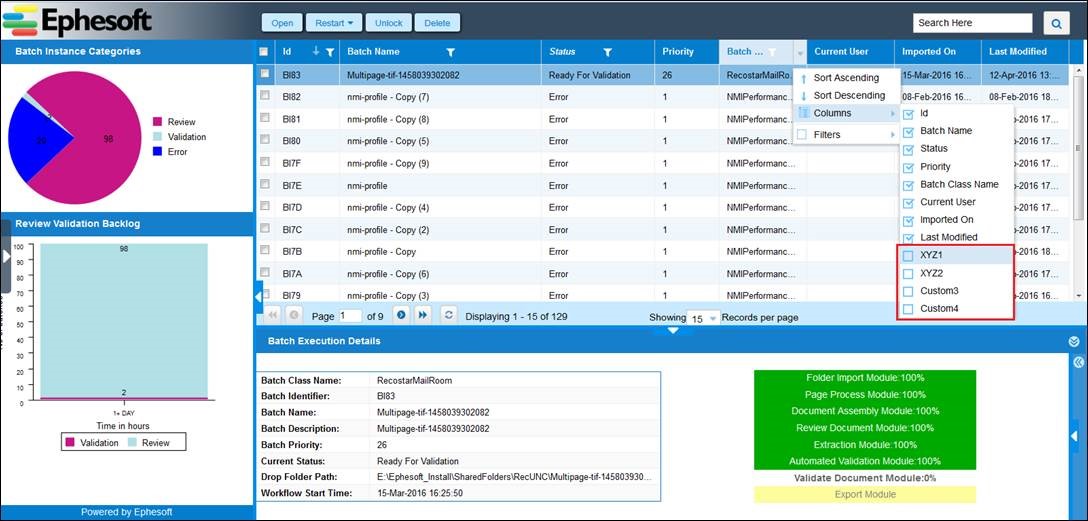Click the Open button
1088x521 pixels.
[282, 23]
